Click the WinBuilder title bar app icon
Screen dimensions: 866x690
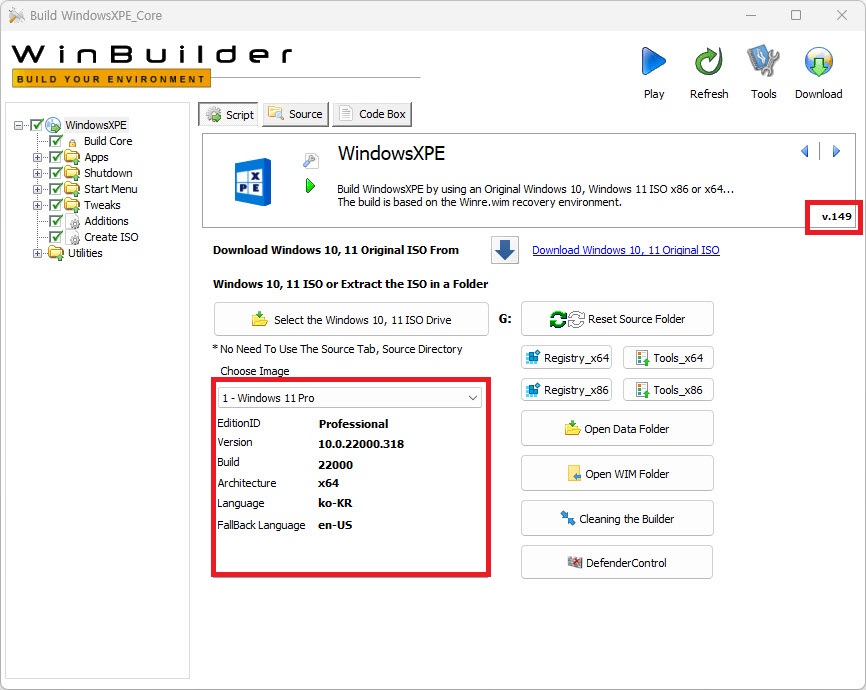coord(17,15)
